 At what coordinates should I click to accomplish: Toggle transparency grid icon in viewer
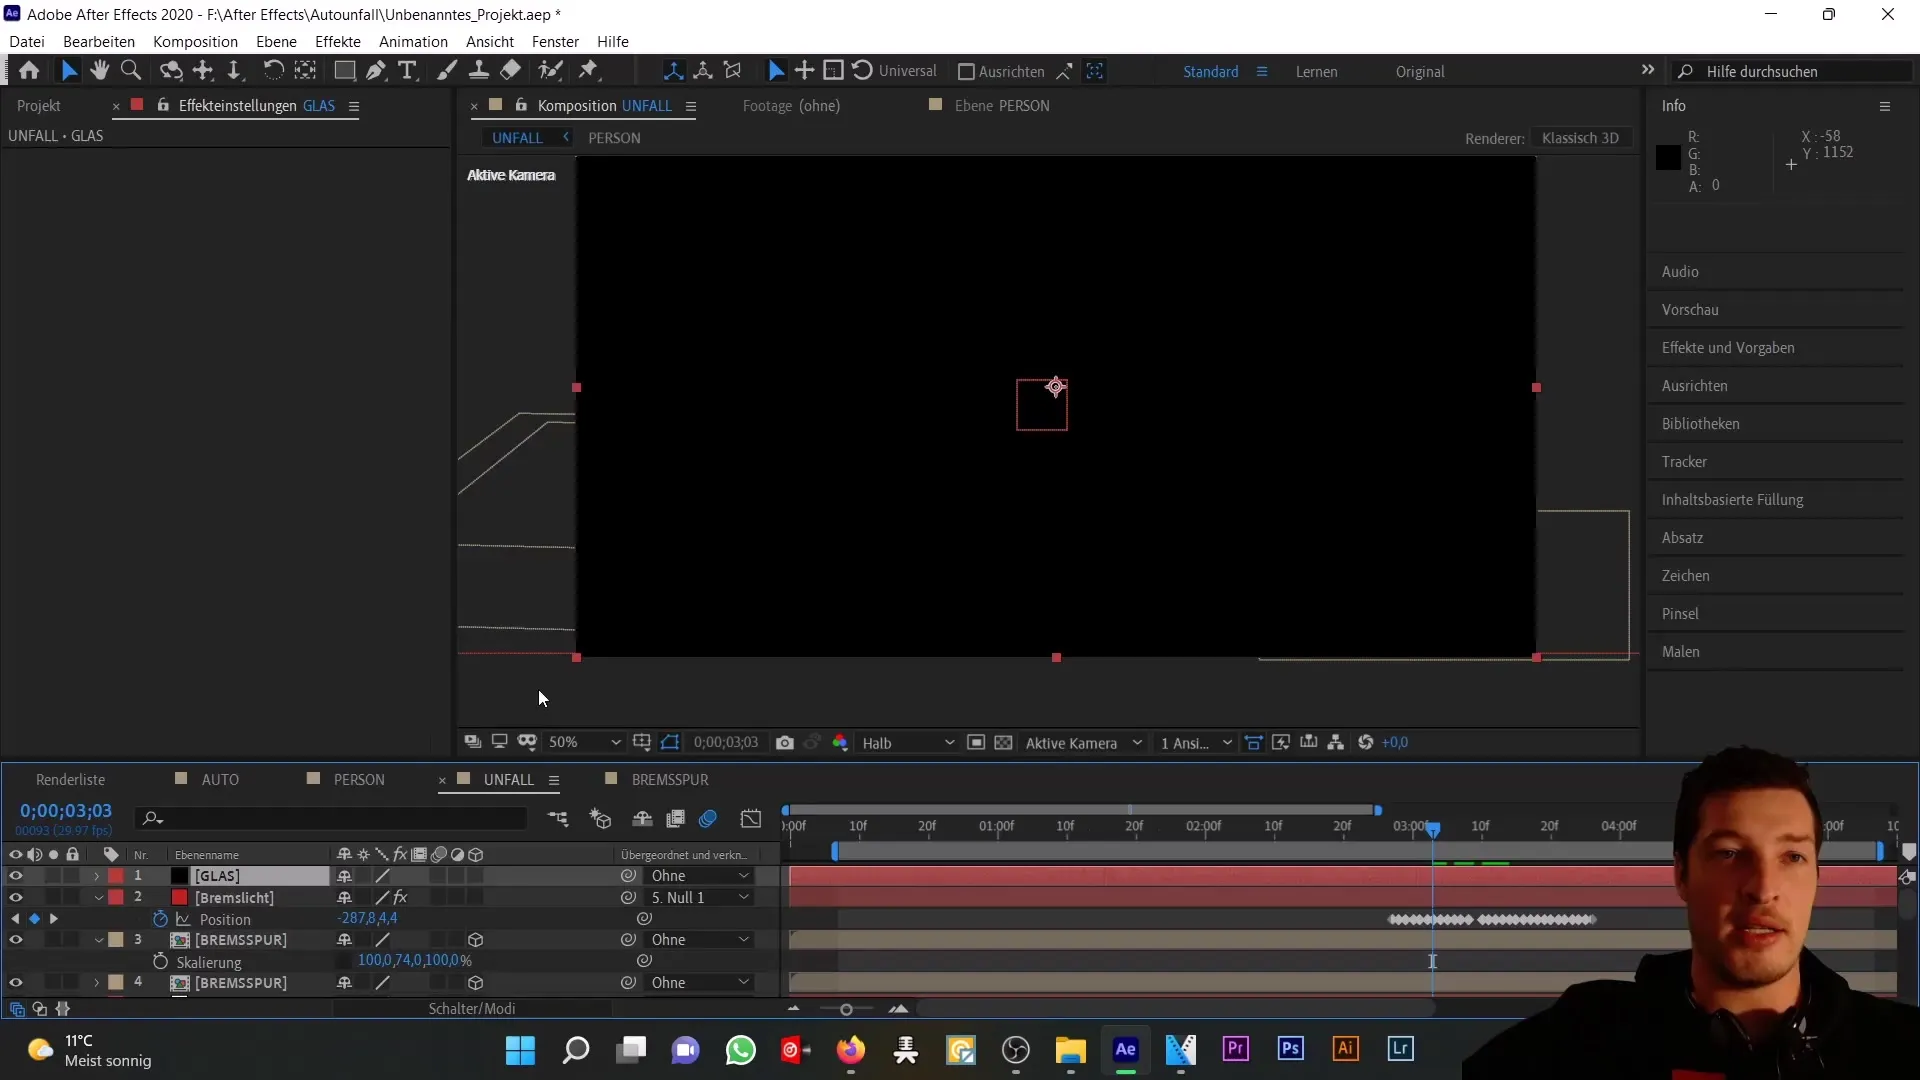[x=1004, y=743]
